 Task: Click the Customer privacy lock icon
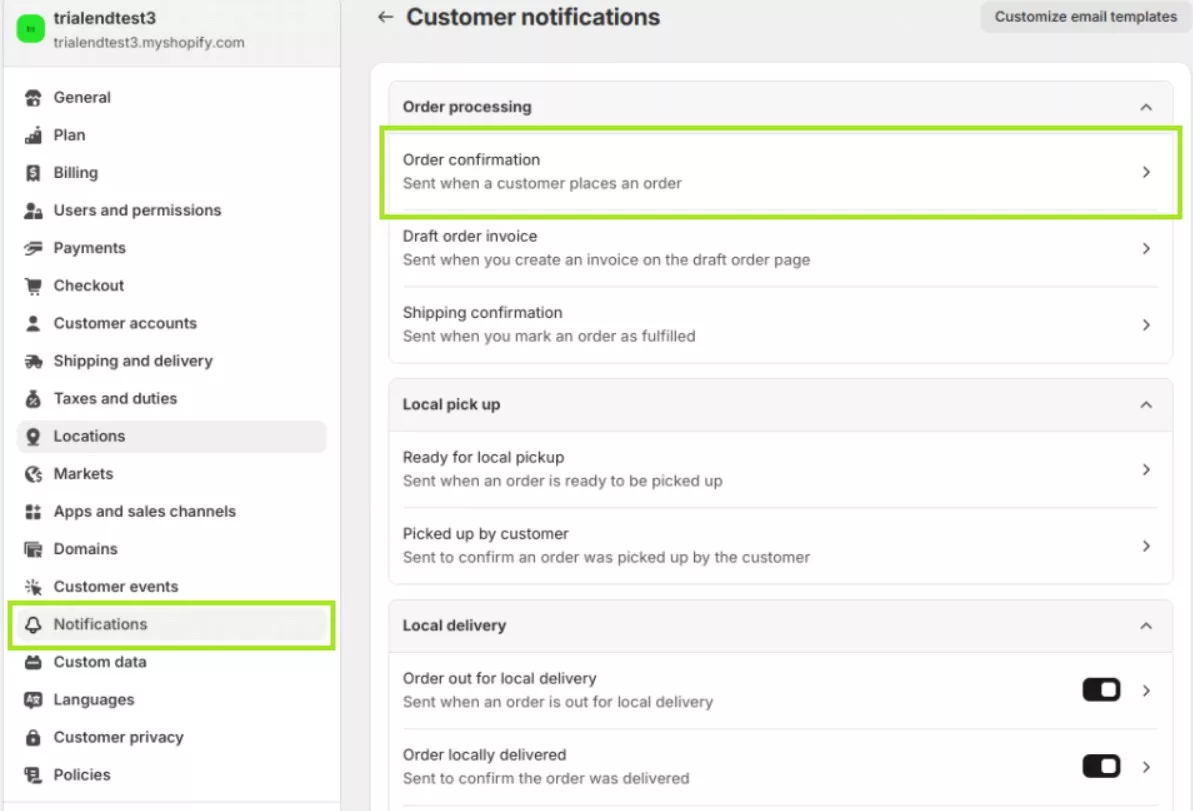[33, 737]
